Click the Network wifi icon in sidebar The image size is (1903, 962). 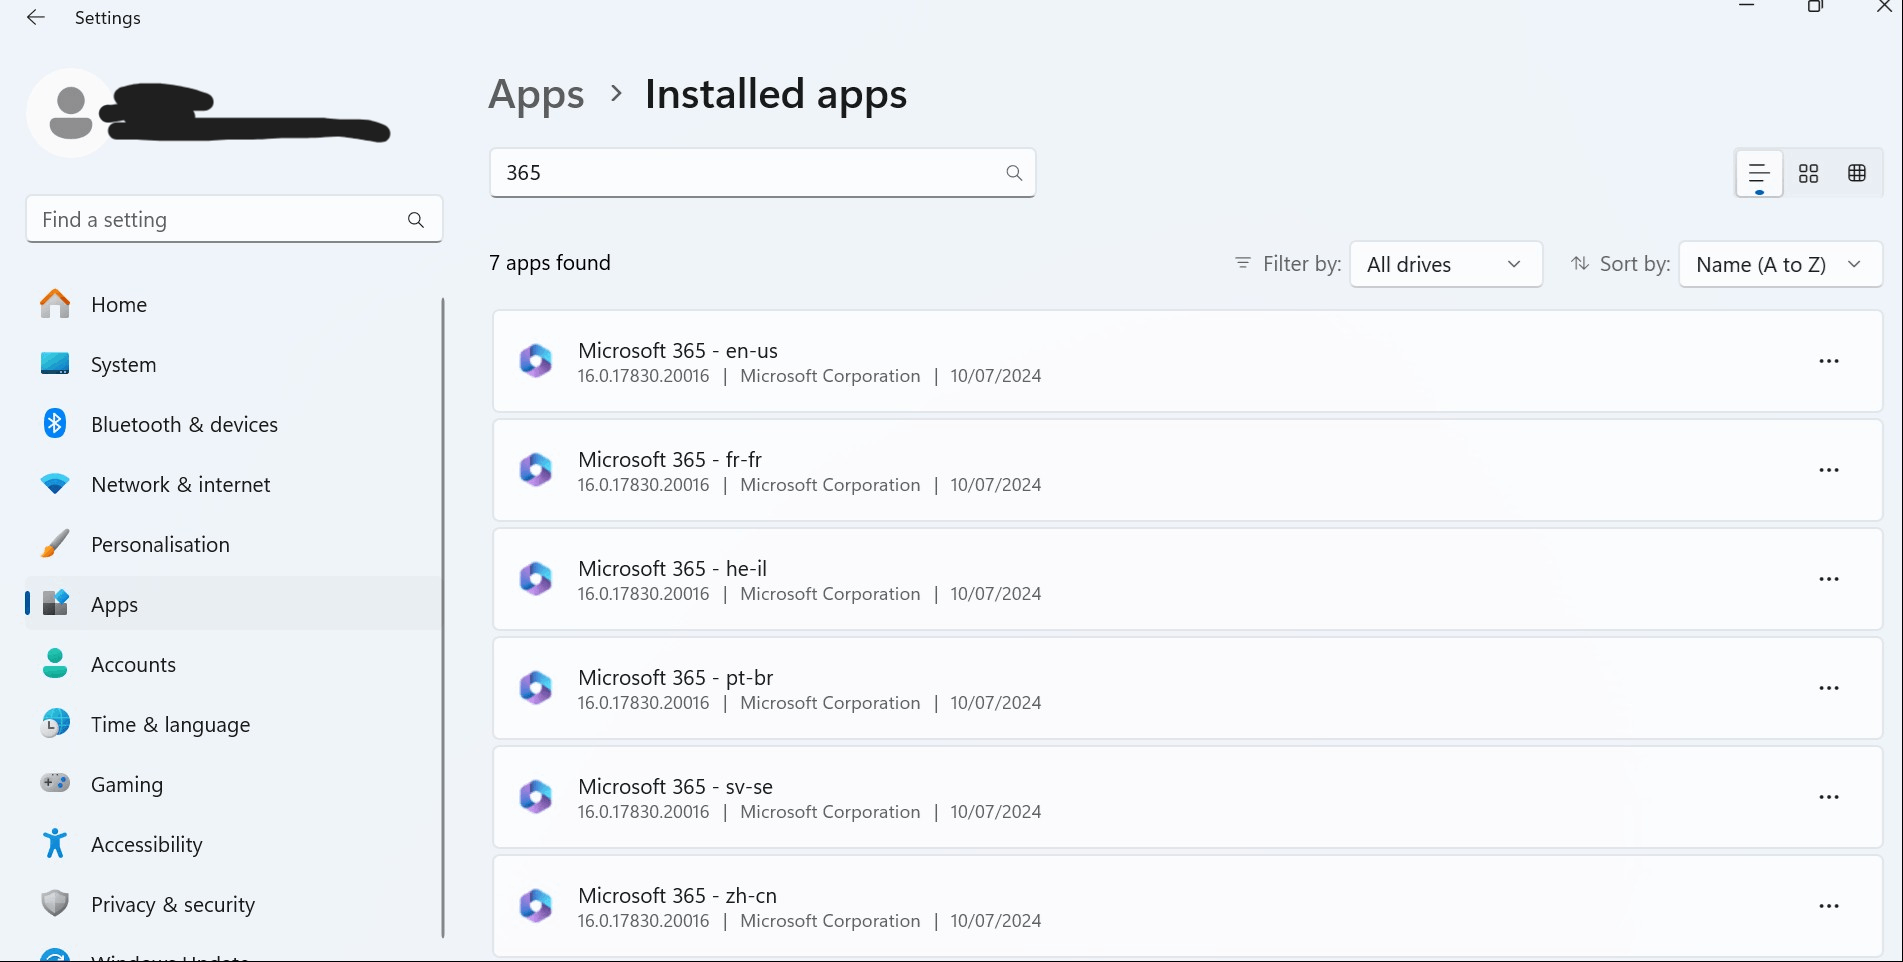click(x=55, y=484)
